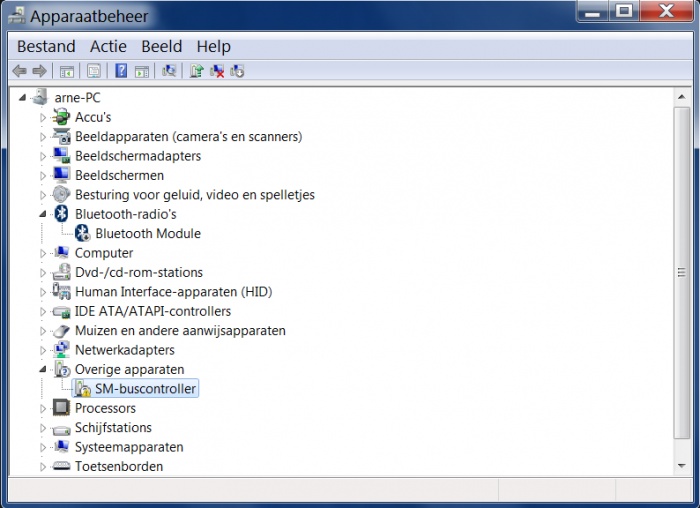Viewport: 700px width, 508px height.
Task: Toggle the show/hide console tree toolbar icon
Action: pos(67,71)
